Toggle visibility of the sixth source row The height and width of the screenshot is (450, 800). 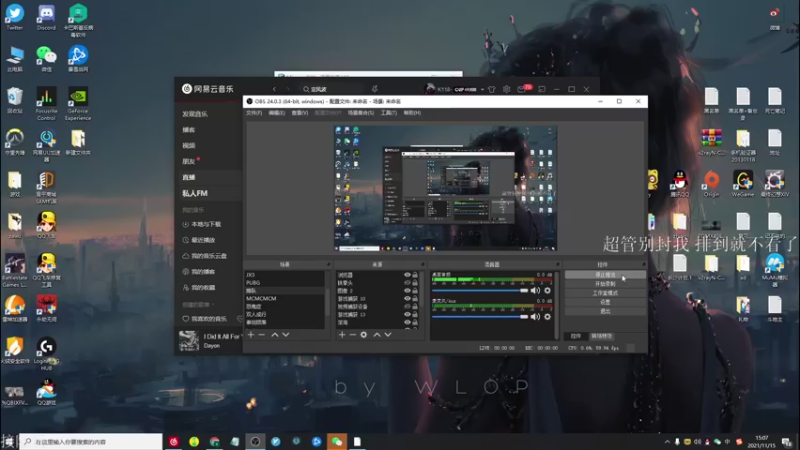point(407,314)
